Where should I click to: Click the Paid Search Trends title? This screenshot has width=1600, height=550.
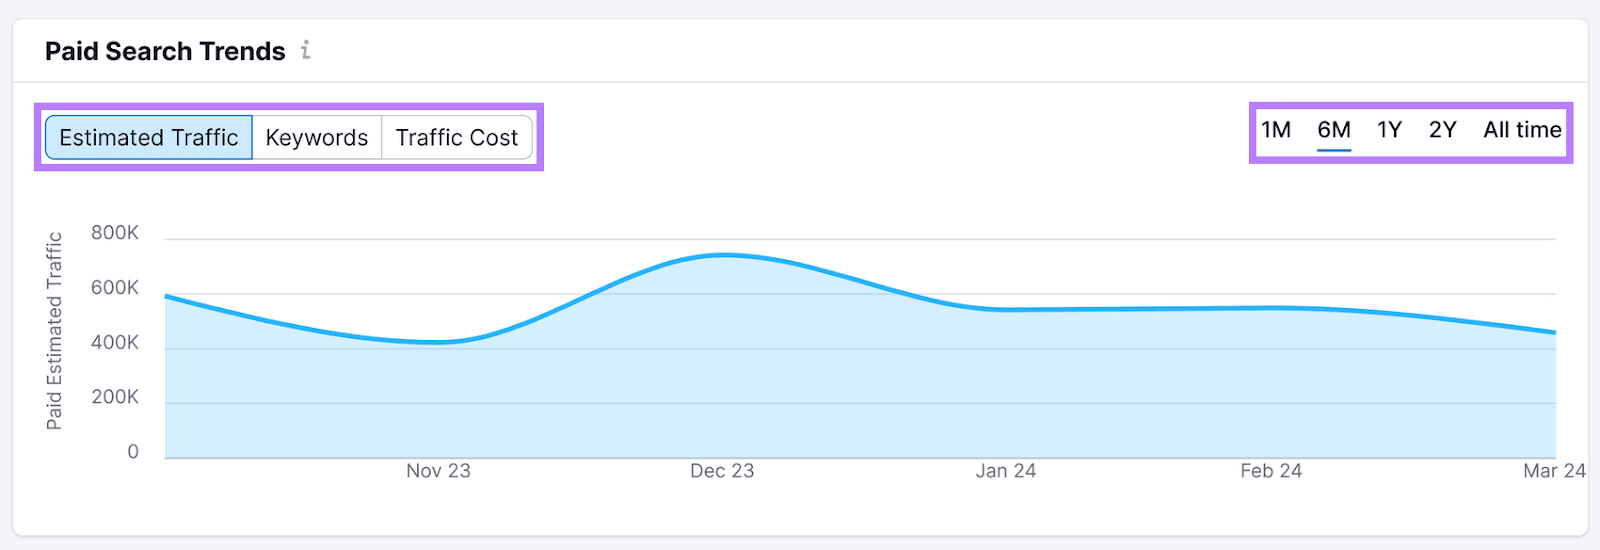click(x=165, y=51)
